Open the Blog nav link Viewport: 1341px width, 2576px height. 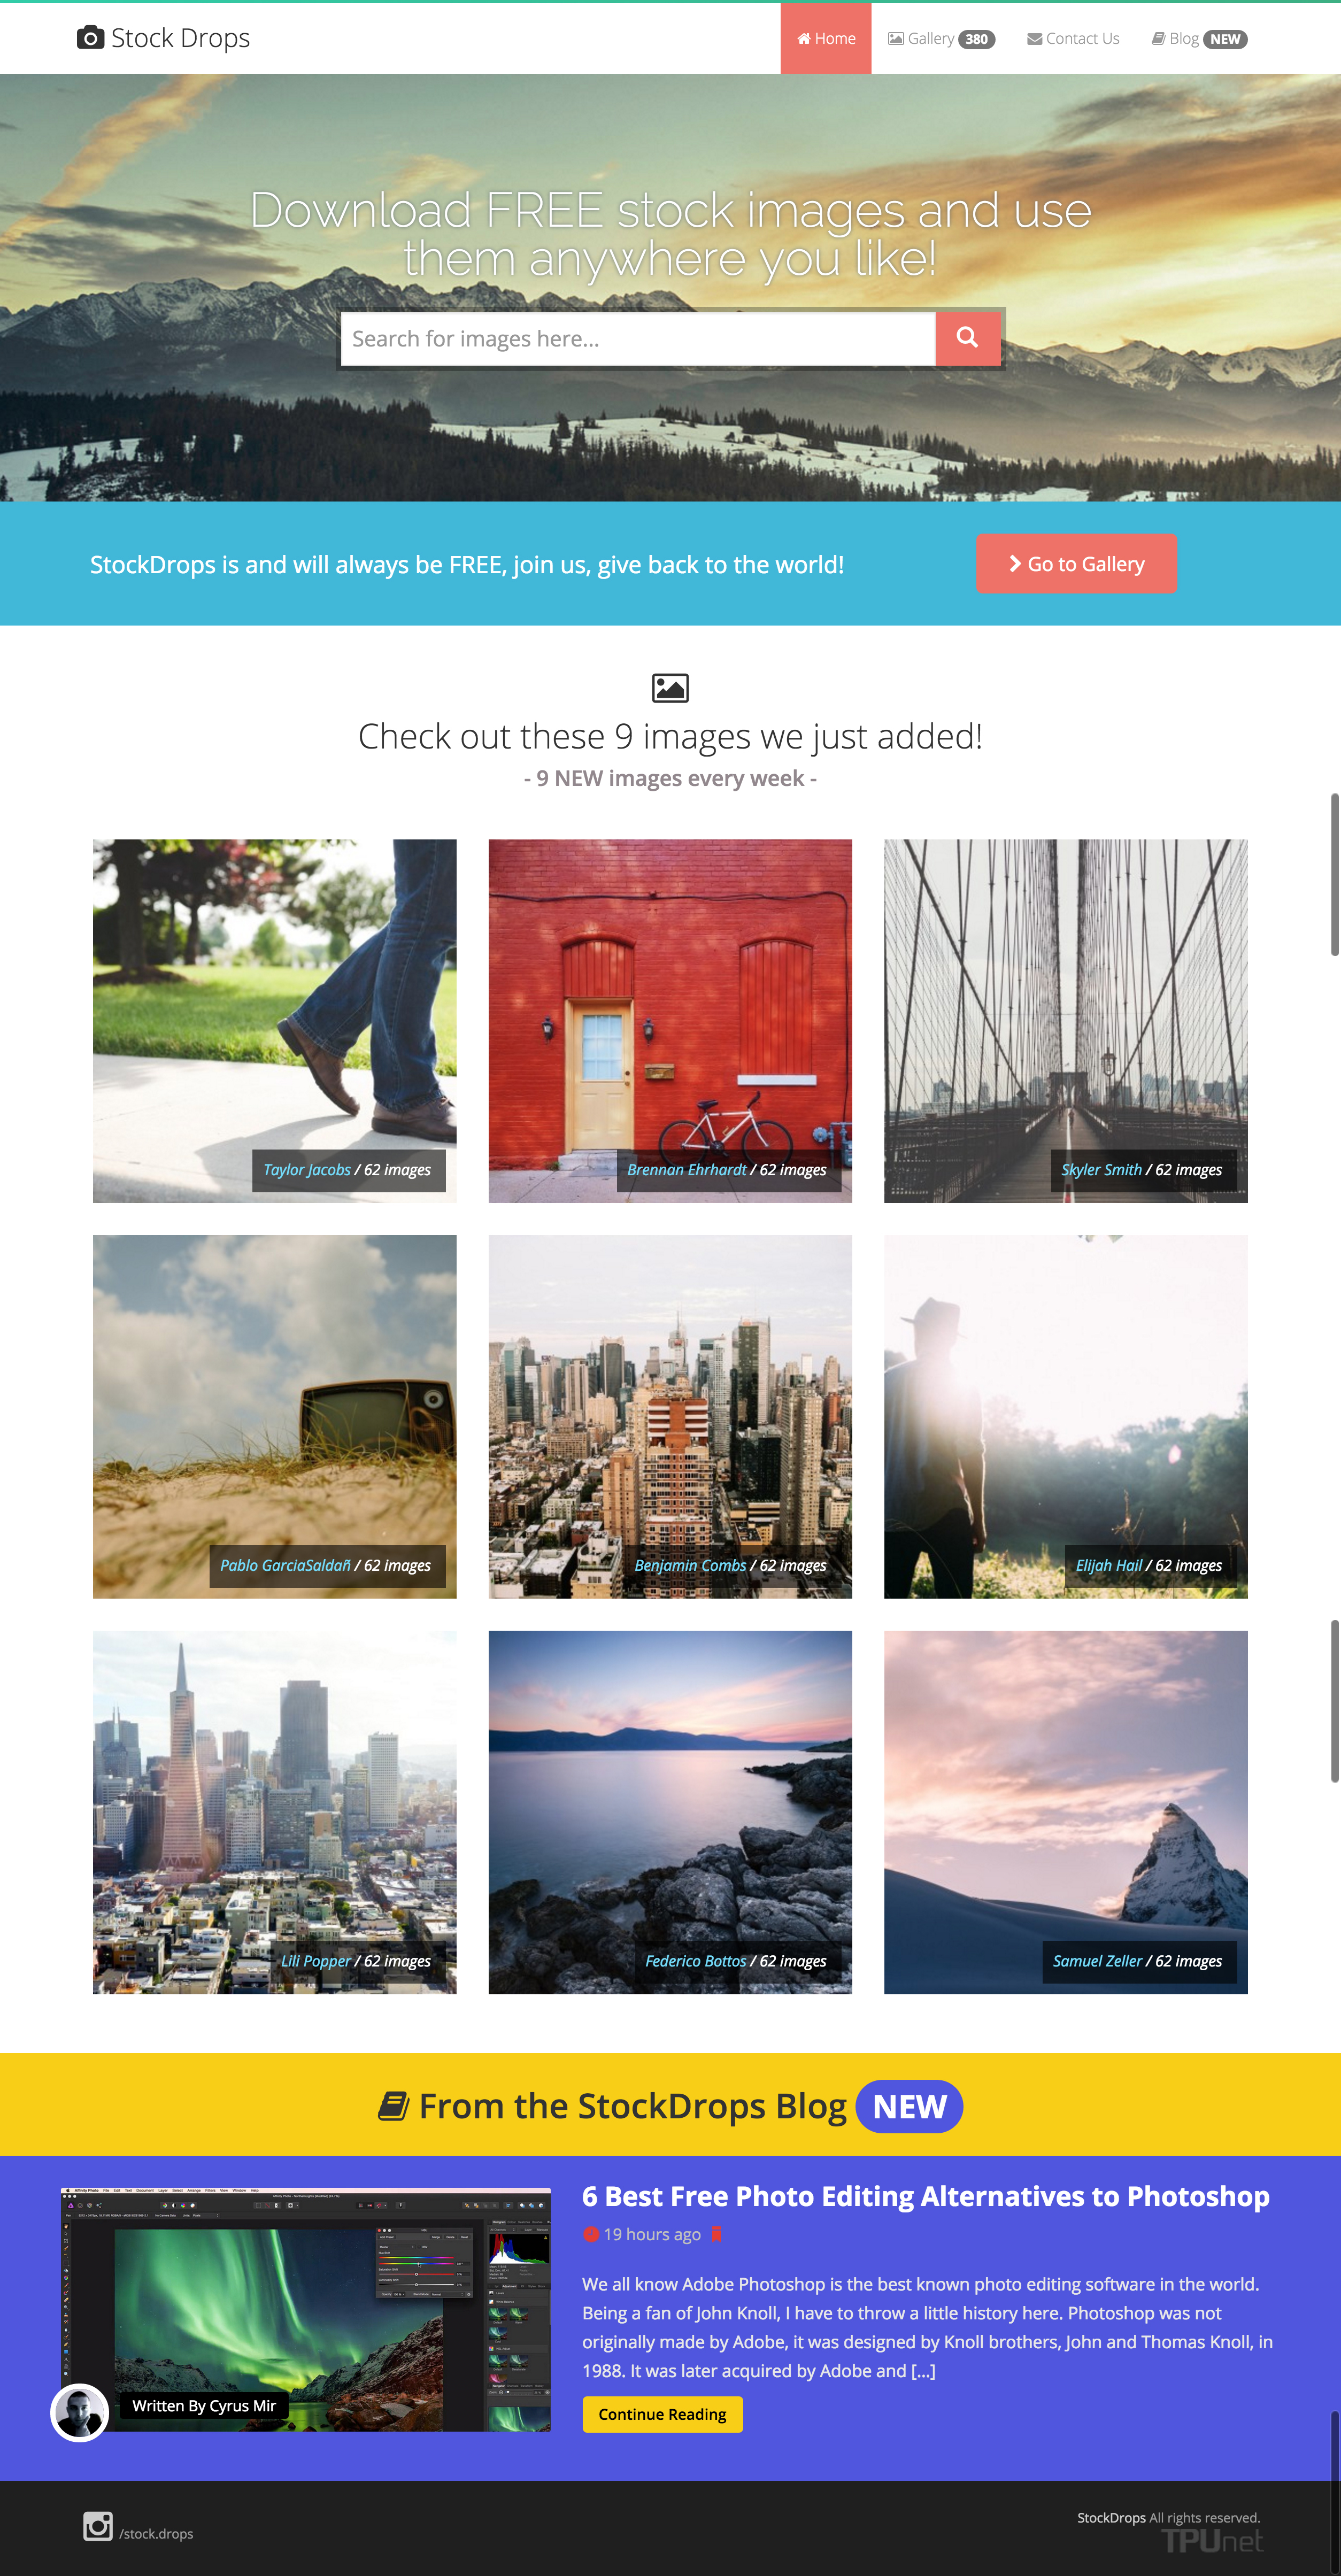(x=1199, y=38)
